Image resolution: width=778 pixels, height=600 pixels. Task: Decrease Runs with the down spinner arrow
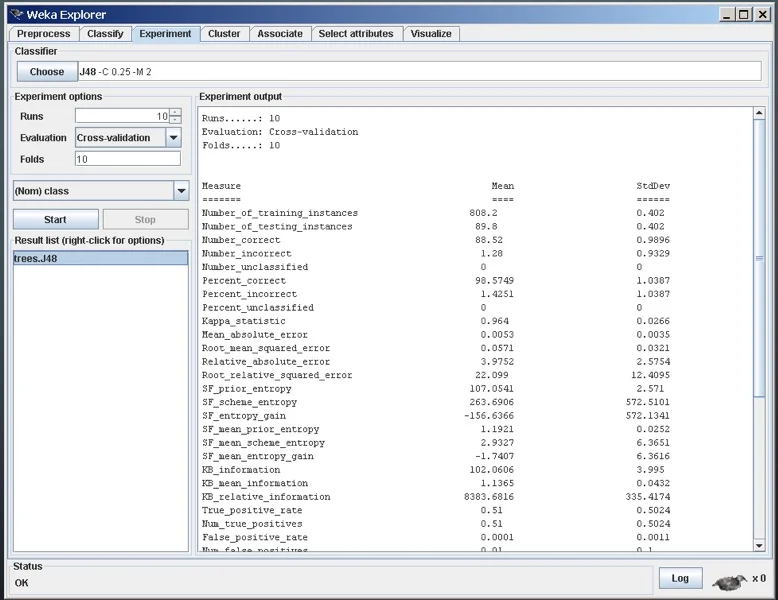pyautogui.click(x=175, y=120)
